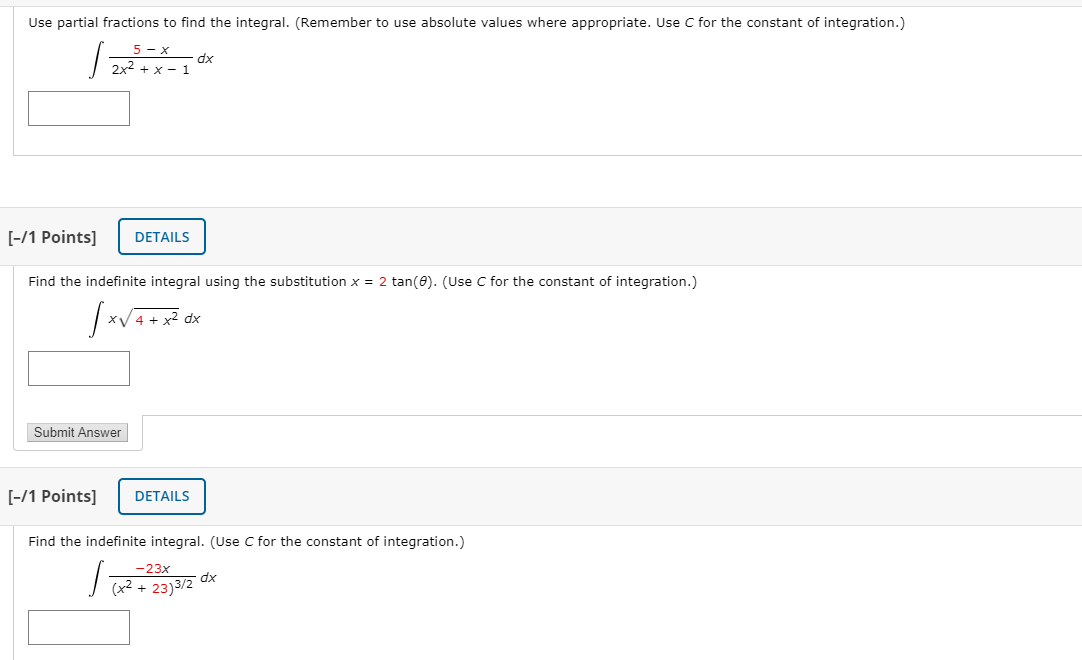1082x660 pixels.
Task: Click the answer box for the −23x integral
Action: point(78,627)
